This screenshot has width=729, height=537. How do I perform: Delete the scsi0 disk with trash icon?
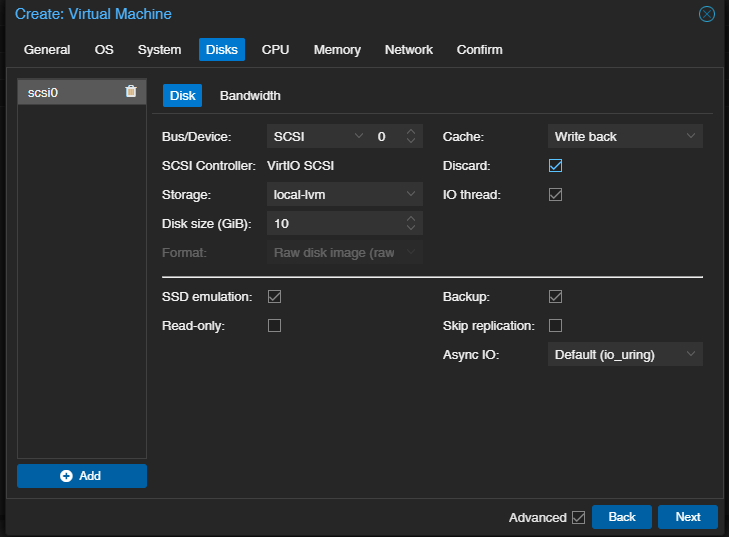131,92
